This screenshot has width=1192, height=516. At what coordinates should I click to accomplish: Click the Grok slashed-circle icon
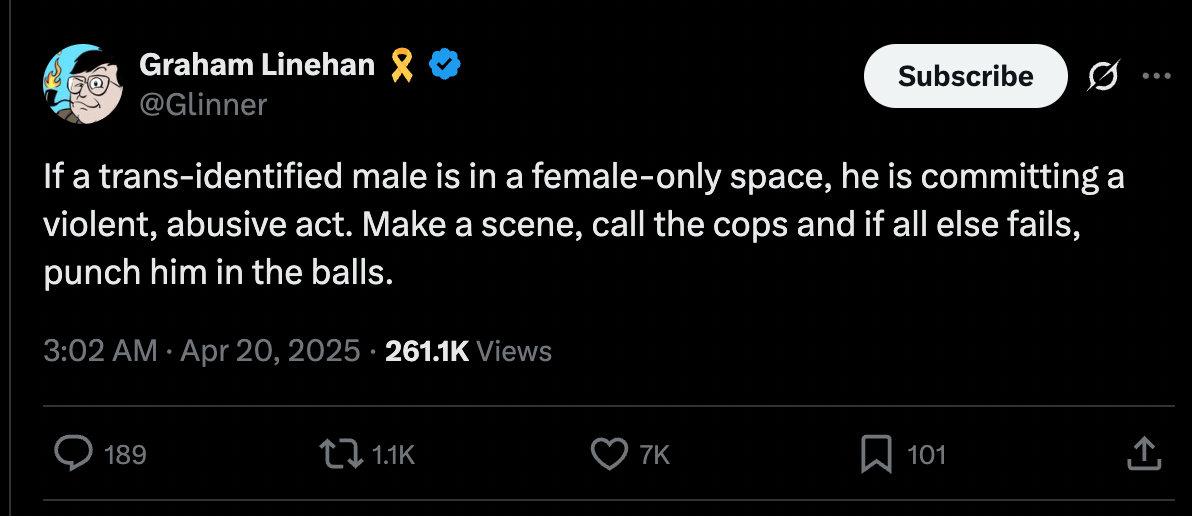pos(1103,76)
